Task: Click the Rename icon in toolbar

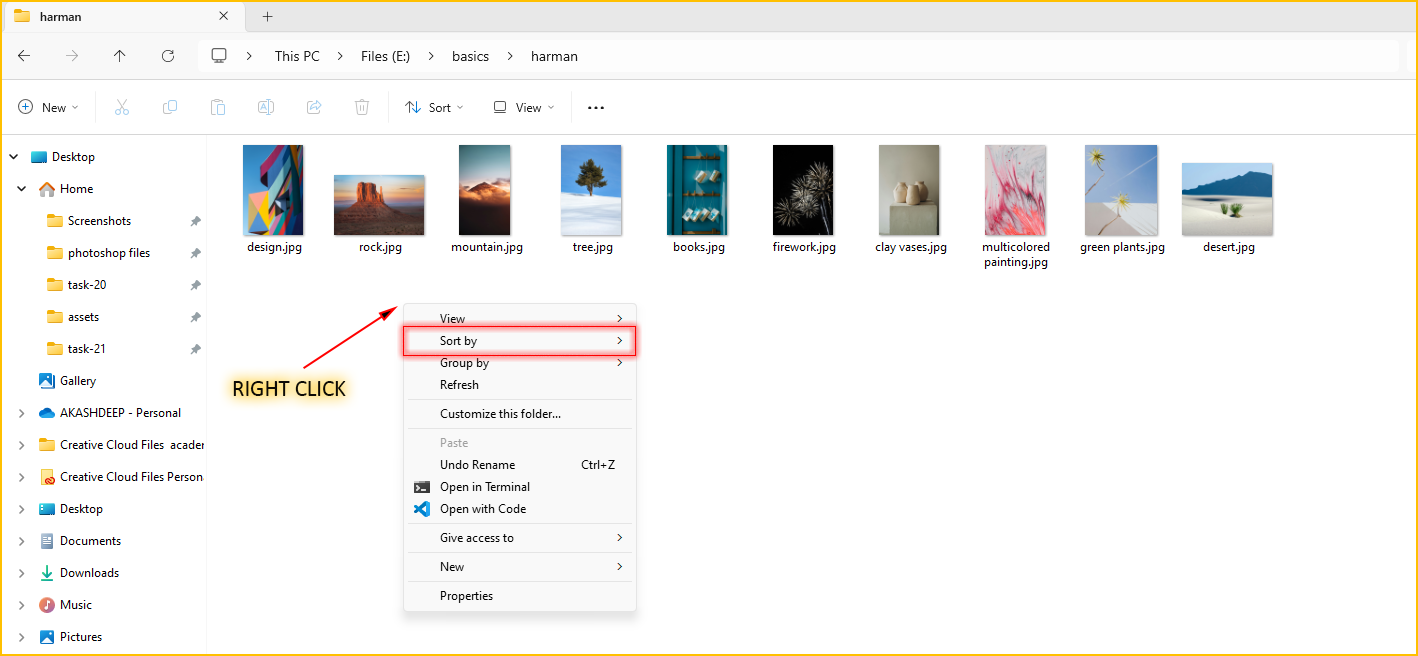Action: click(266, 107)
